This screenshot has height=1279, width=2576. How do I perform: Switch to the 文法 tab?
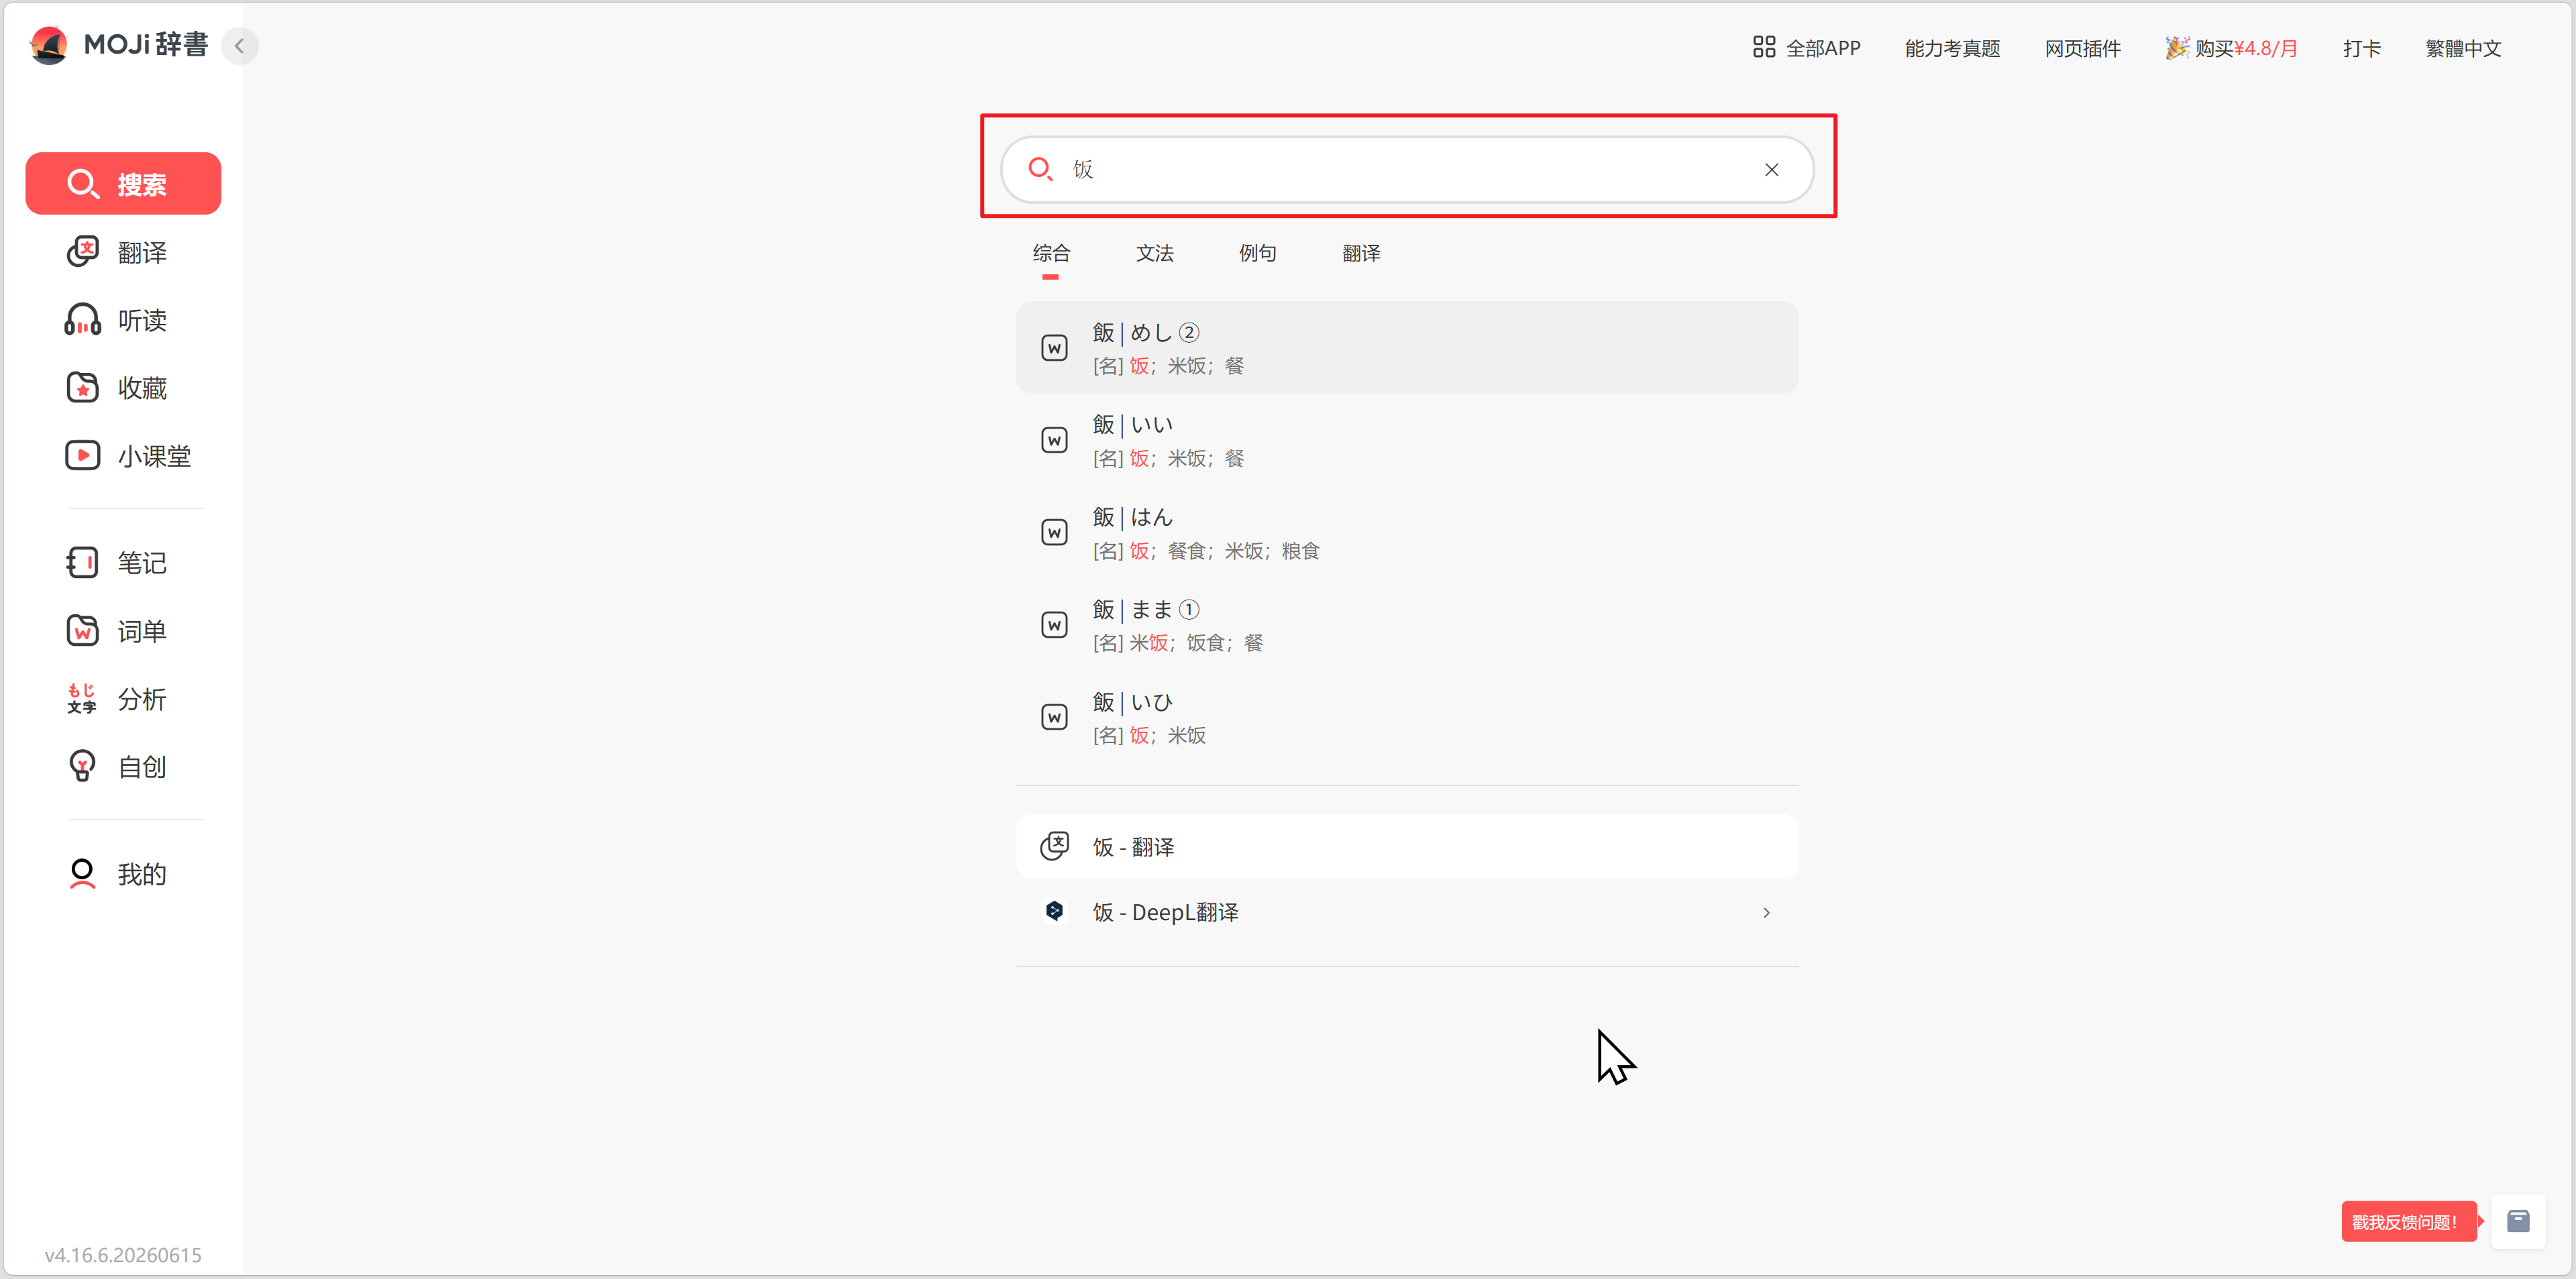point(1154,253)
